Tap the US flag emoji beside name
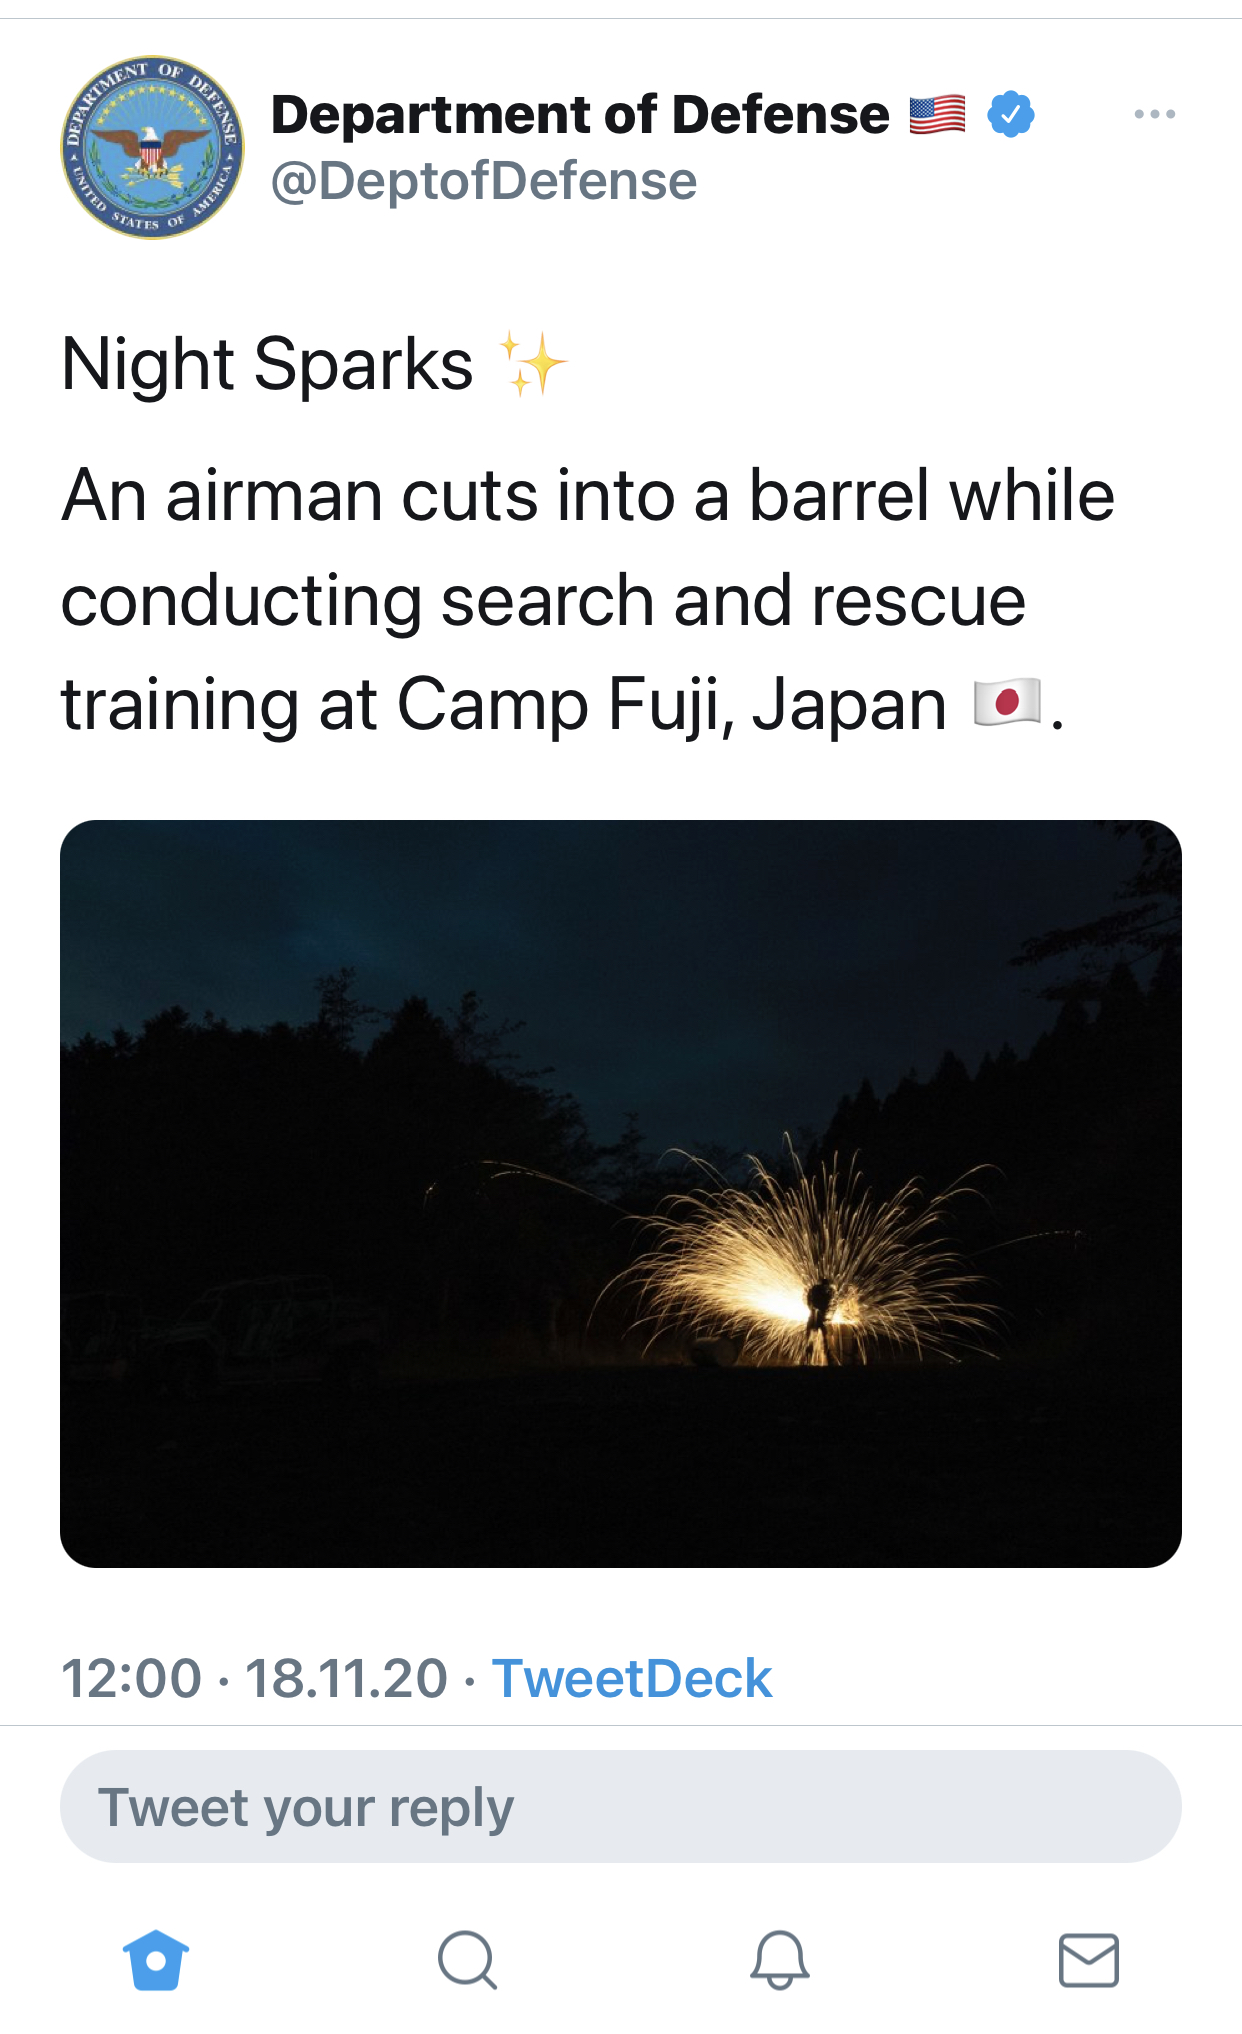Screen dimensions: 1242x2034 coord(938,114)
